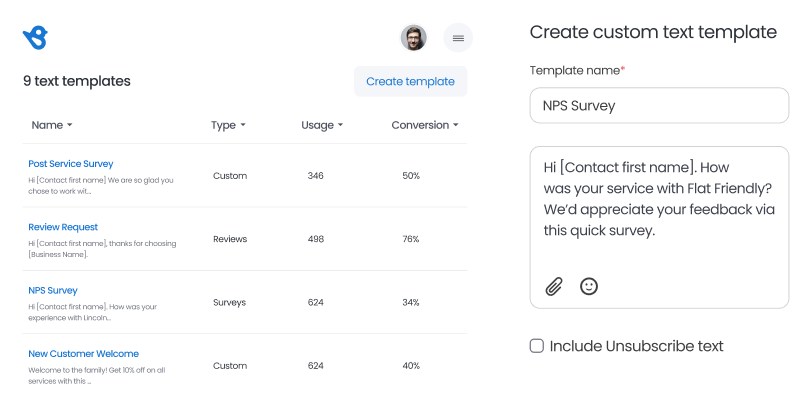Image resolution: width=812 pixels, height=419 pixels.
Task: Insert an emoji with smiley icon
Action: [589, 286]
